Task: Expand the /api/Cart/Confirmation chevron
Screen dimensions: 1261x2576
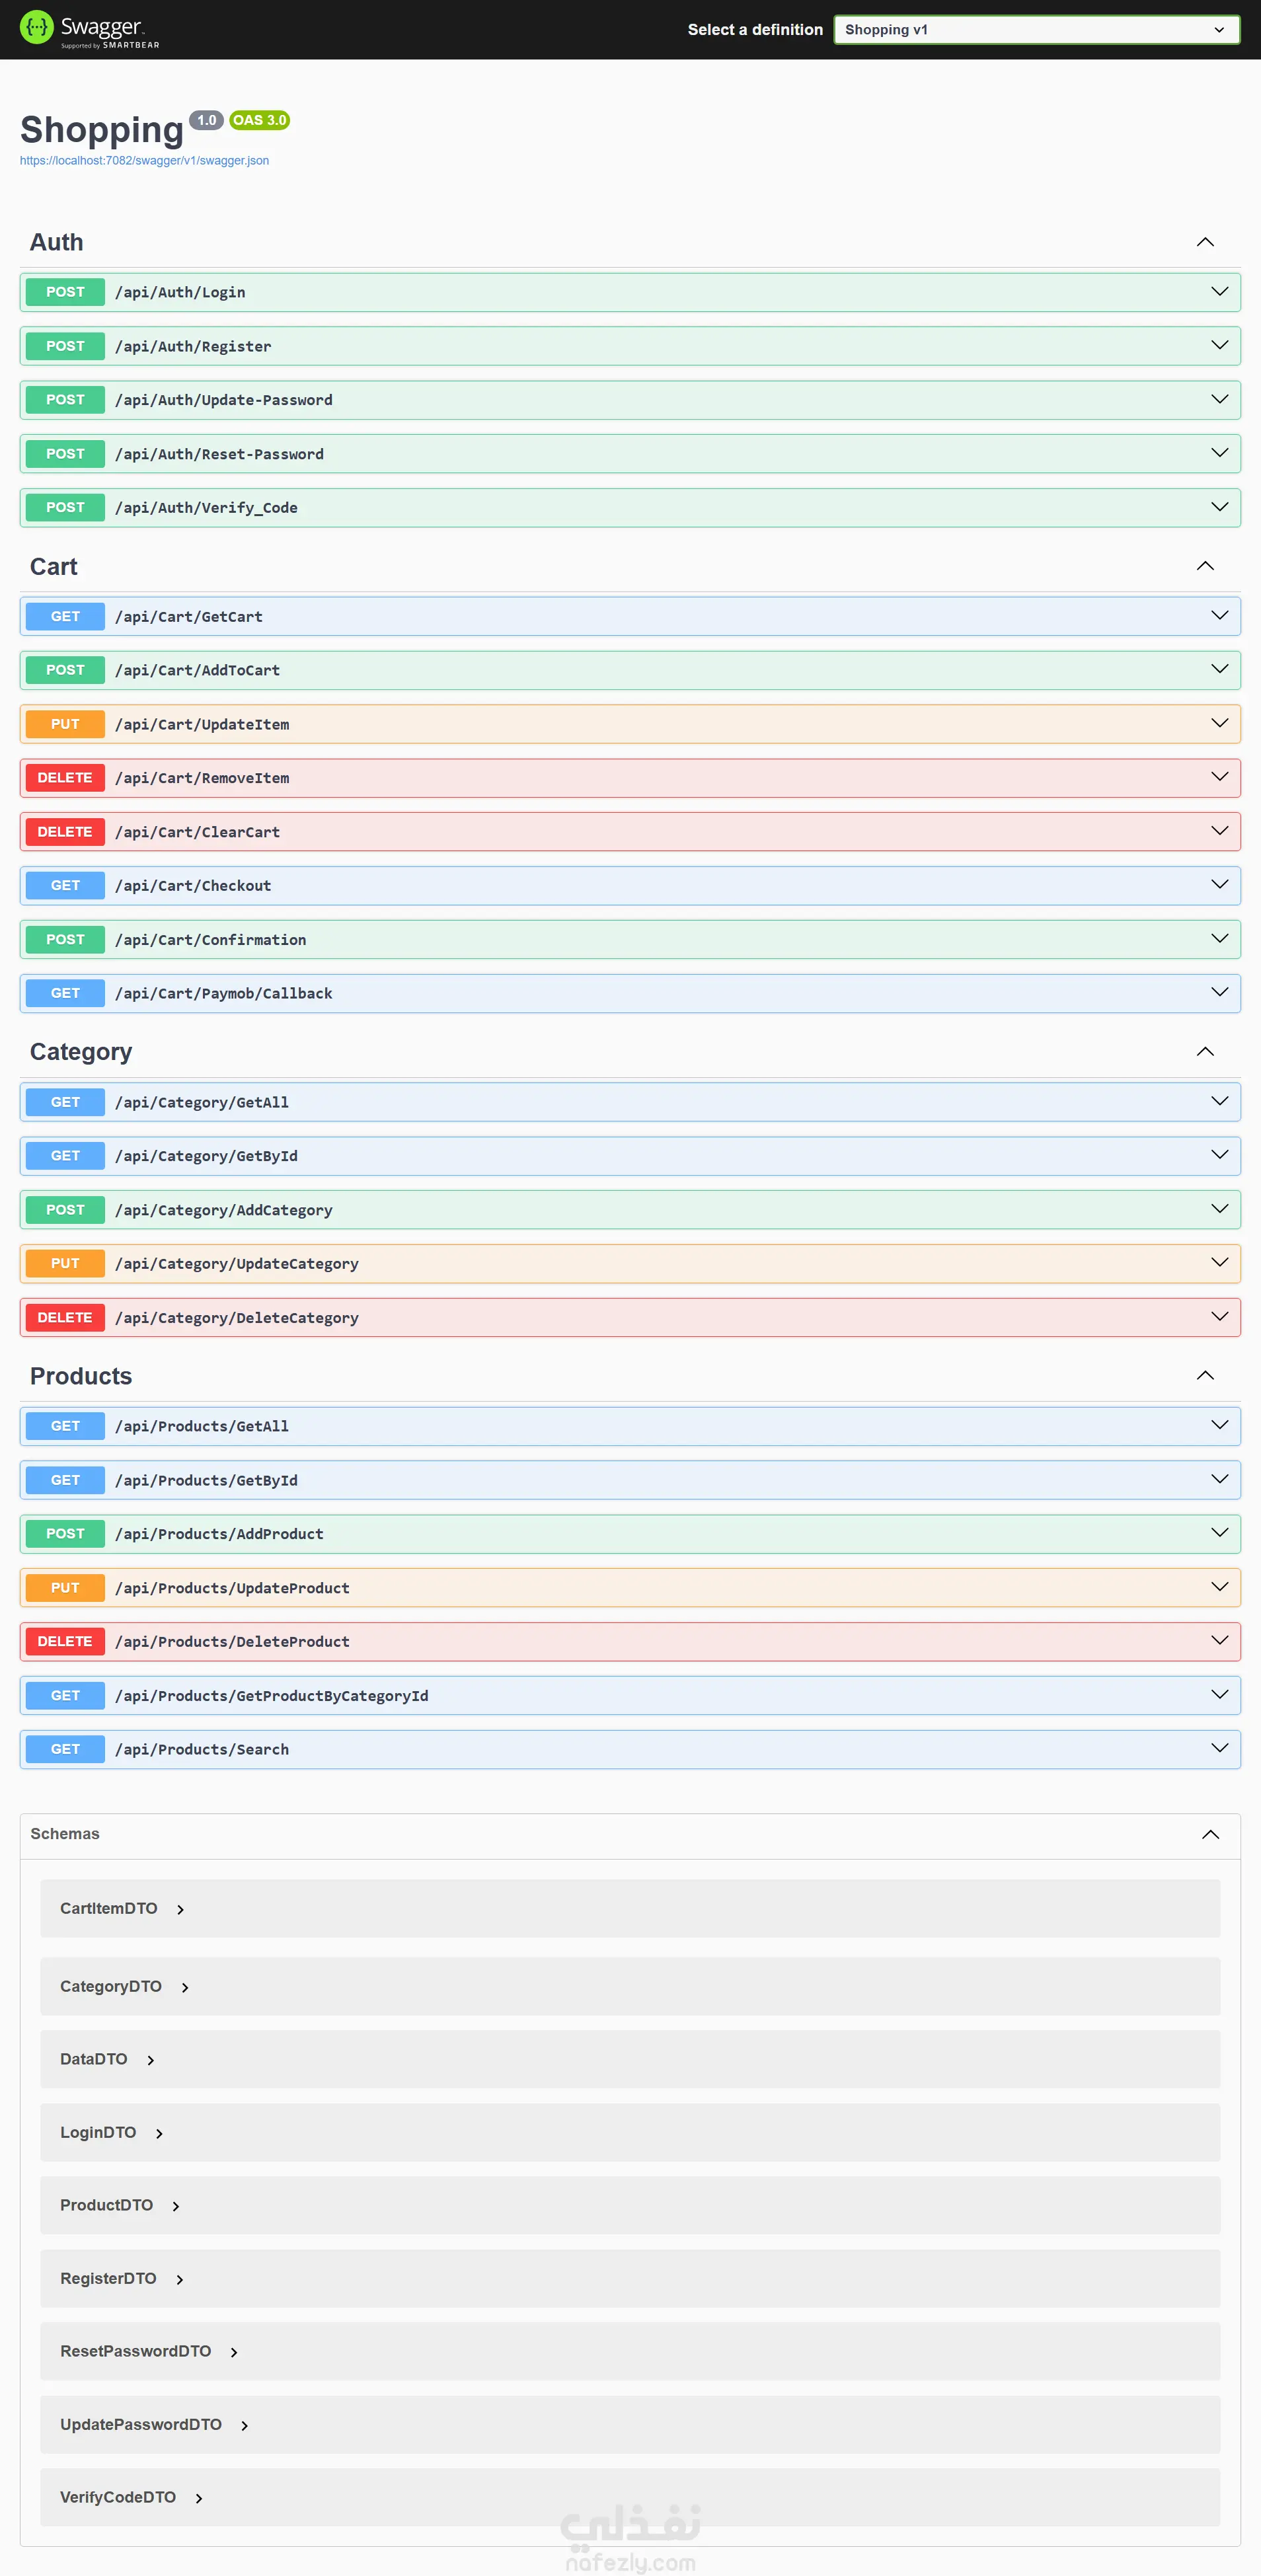Action: (x=1219, y=938)
